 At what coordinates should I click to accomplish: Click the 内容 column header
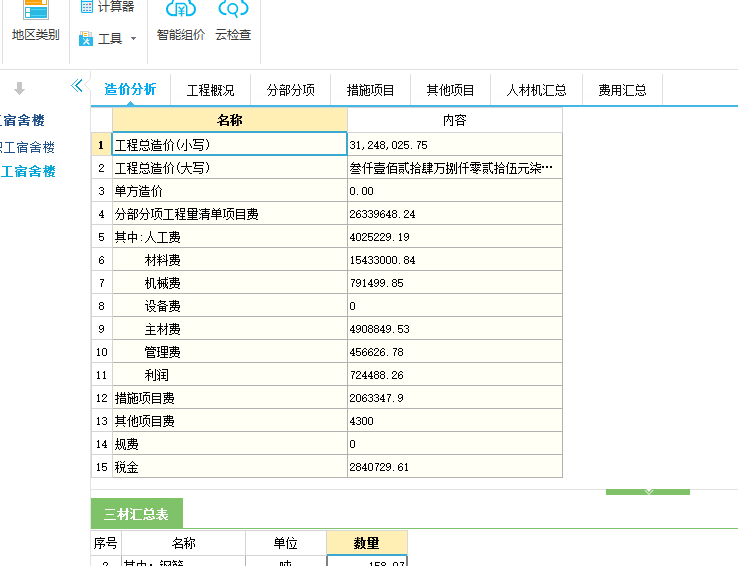455,120
